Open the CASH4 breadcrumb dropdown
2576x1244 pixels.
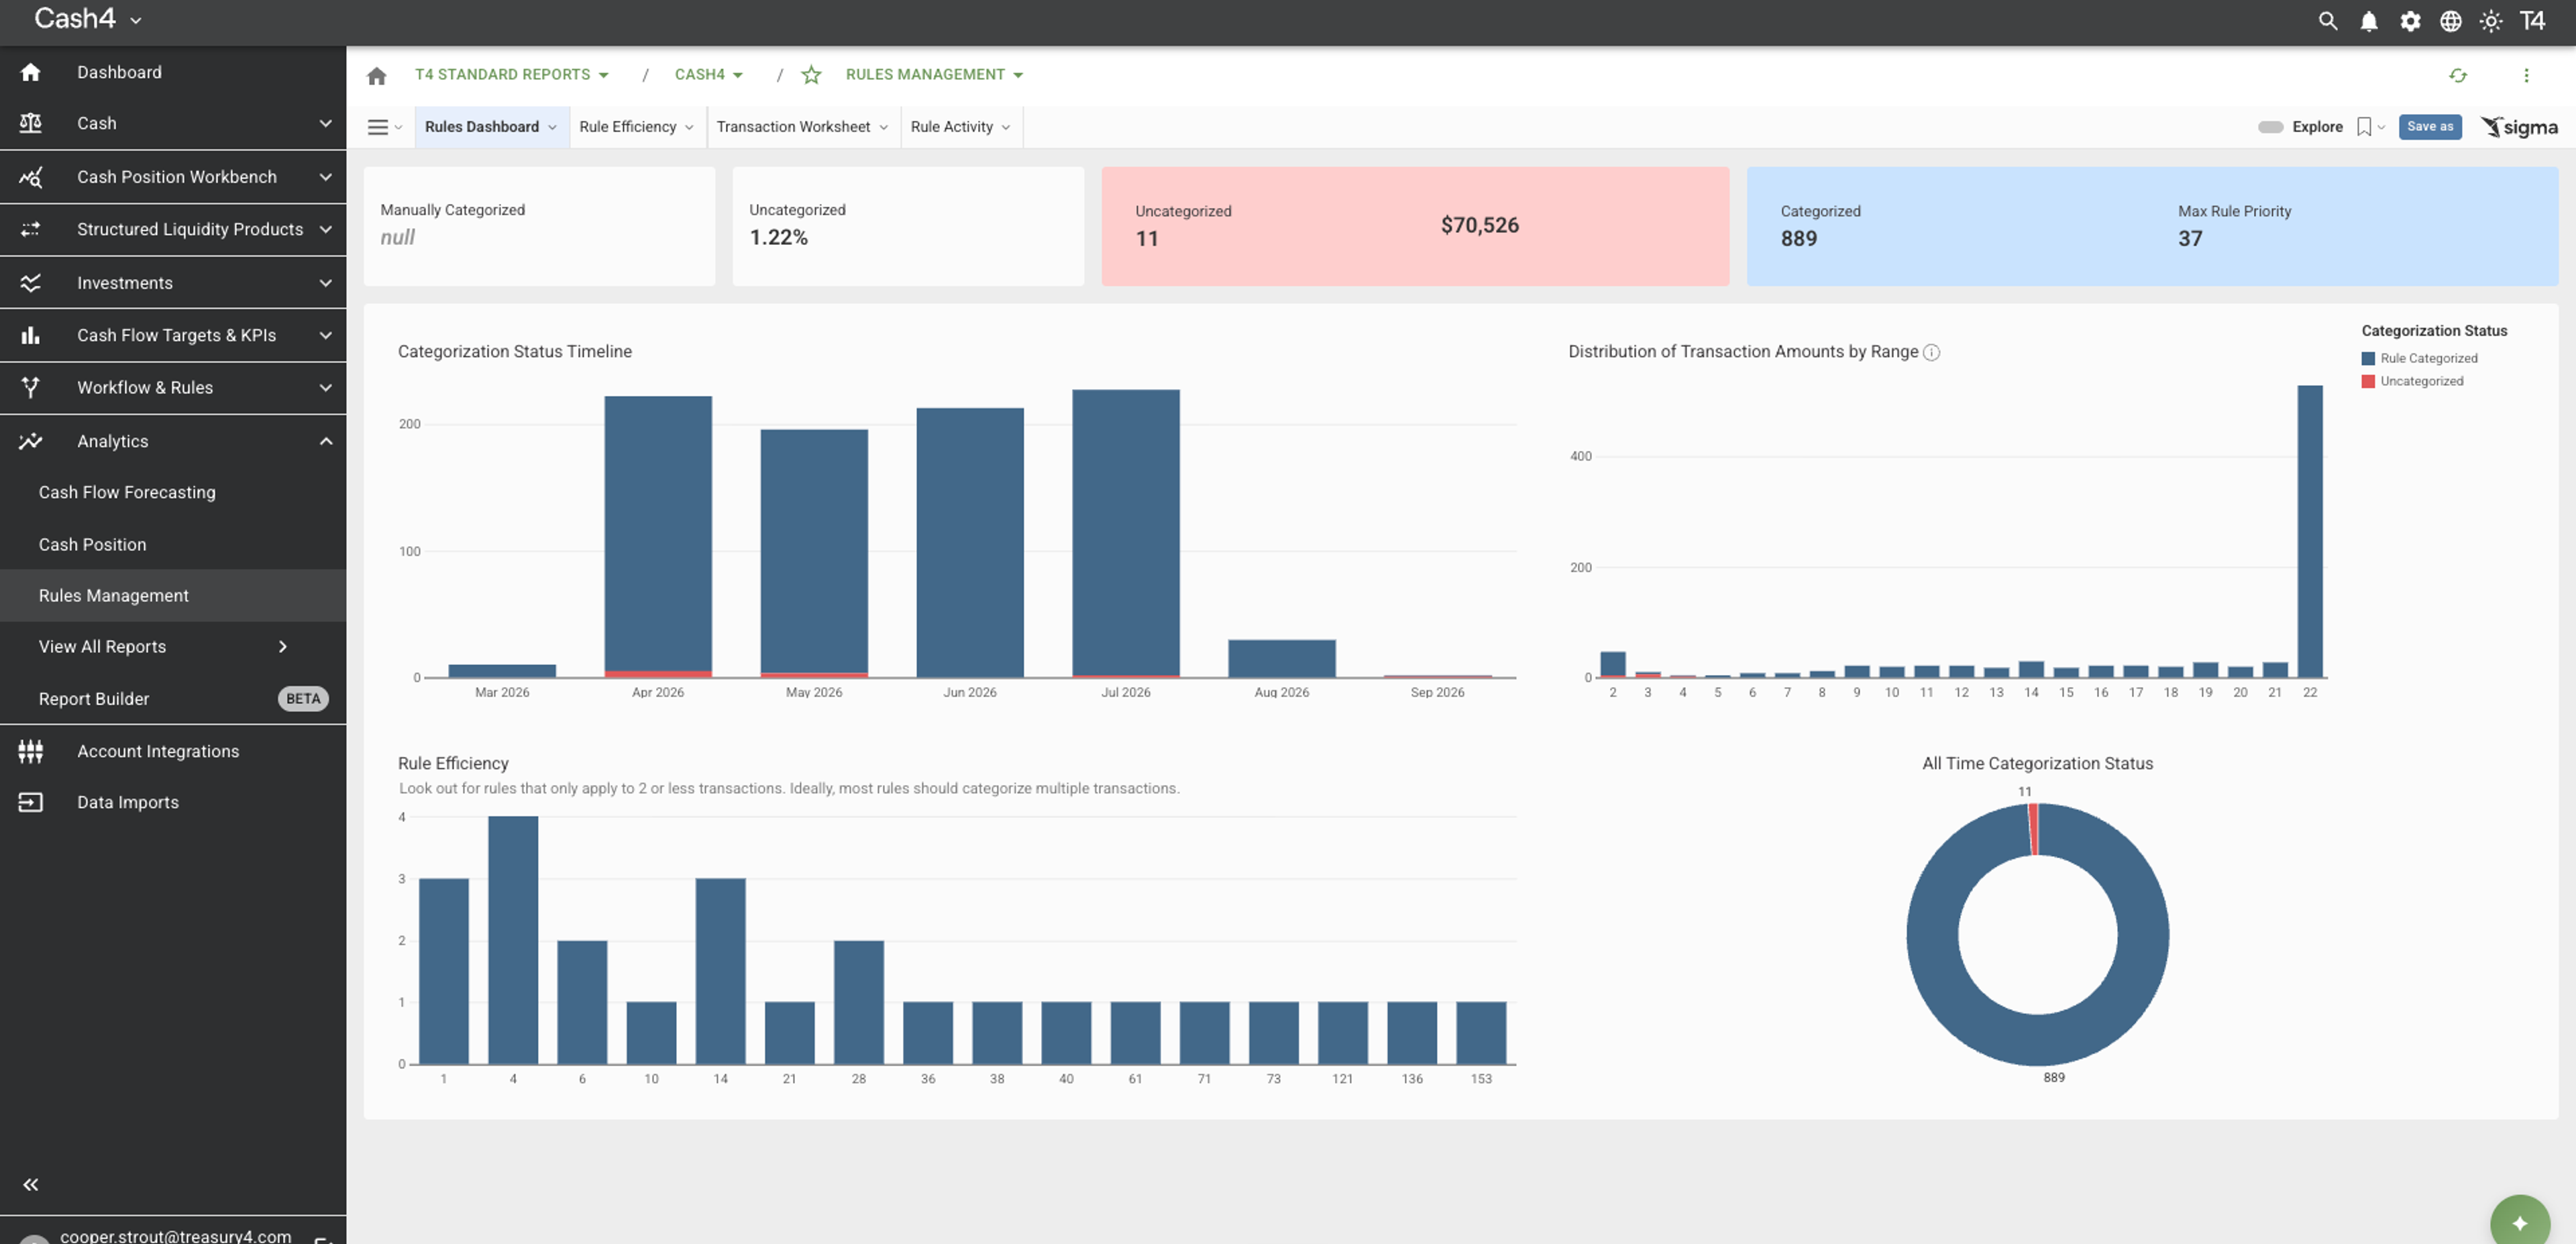click(708, 75)
